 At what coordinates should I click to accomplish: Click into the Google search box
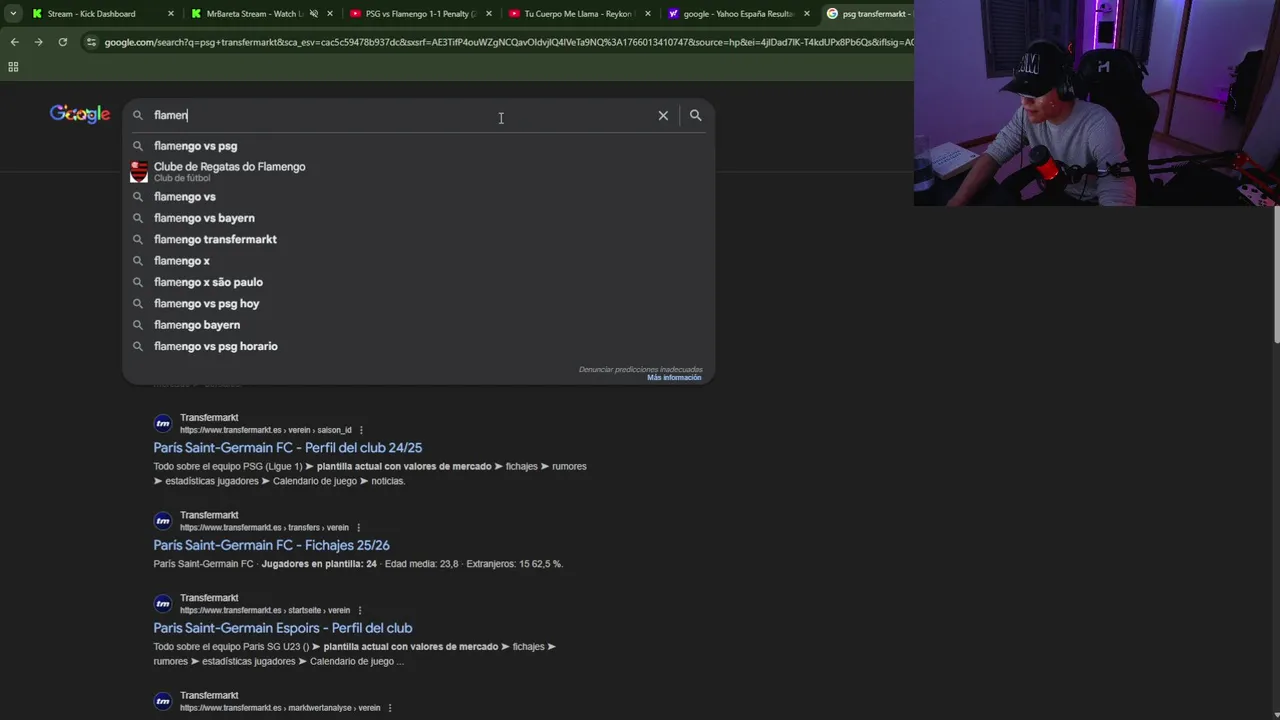tap(400, 115)
